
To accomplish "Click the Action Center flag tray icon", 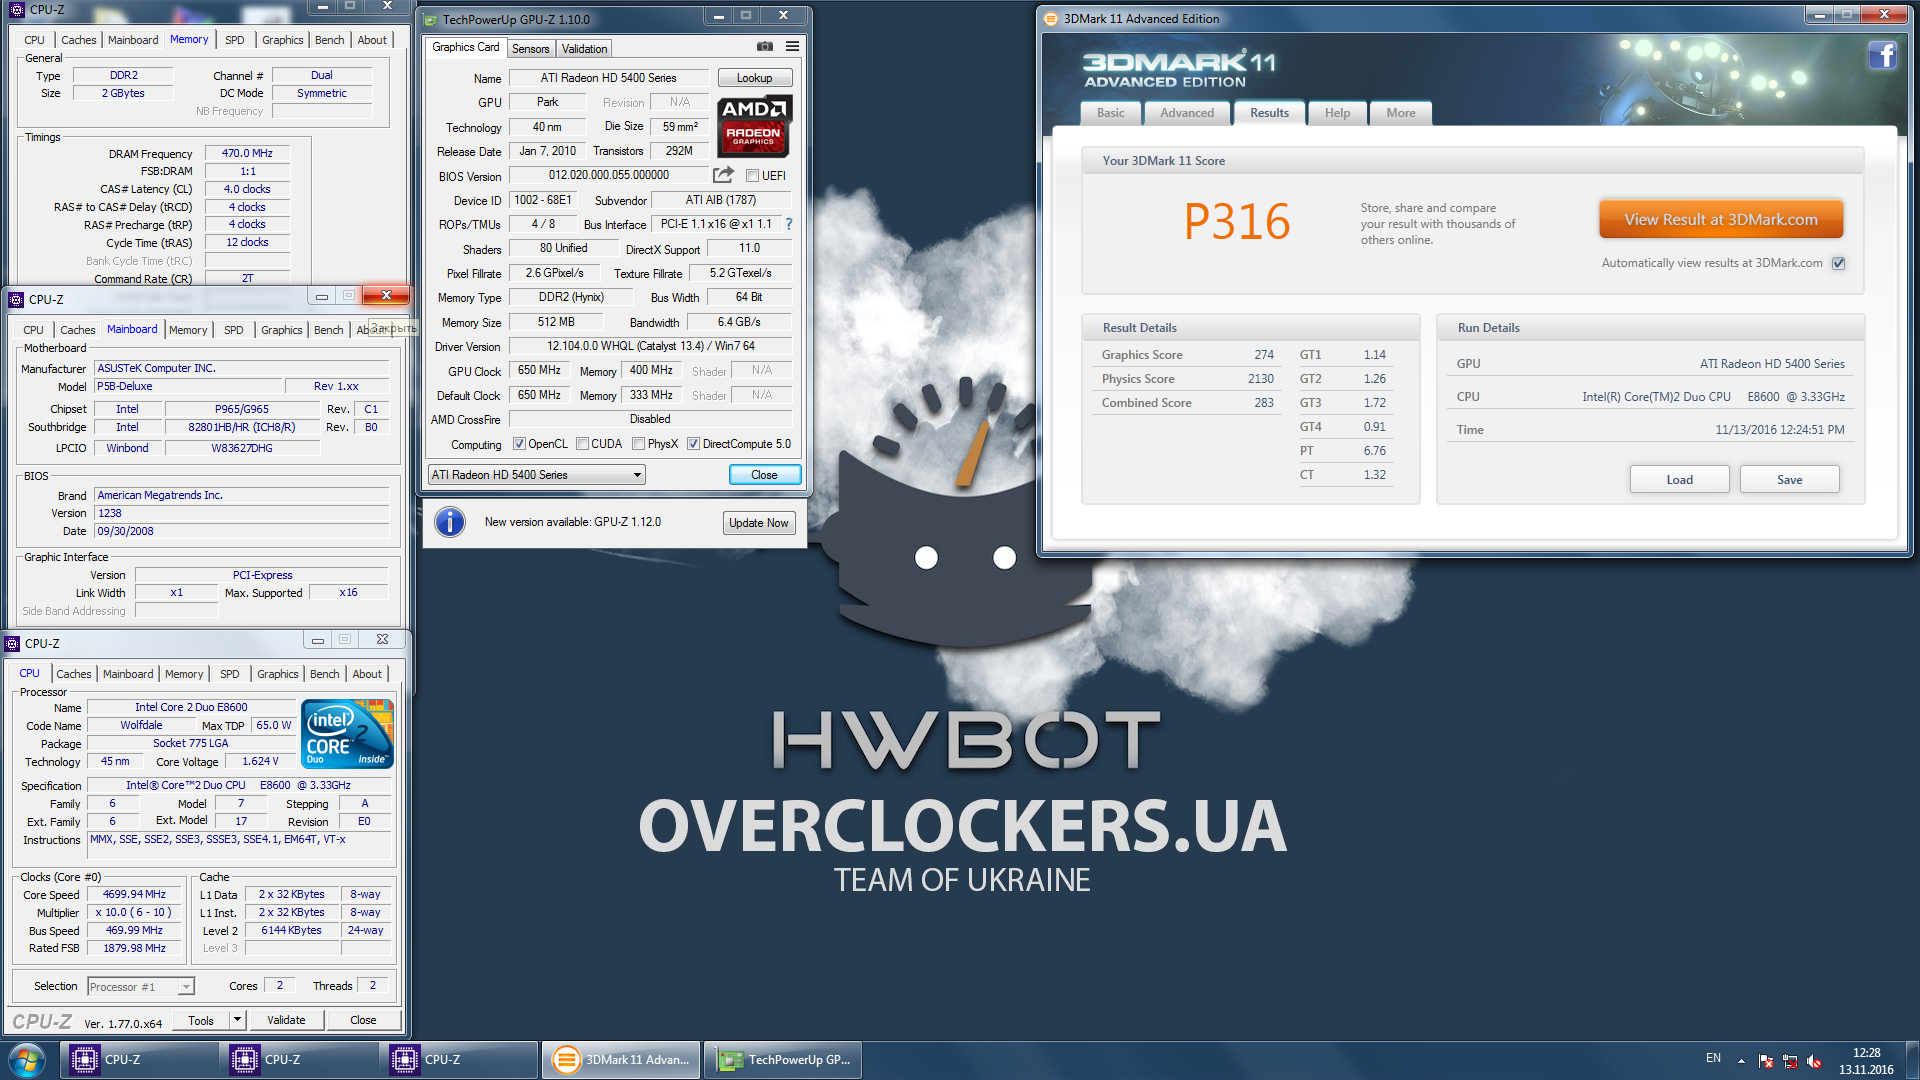I will click(1766, 1061).
